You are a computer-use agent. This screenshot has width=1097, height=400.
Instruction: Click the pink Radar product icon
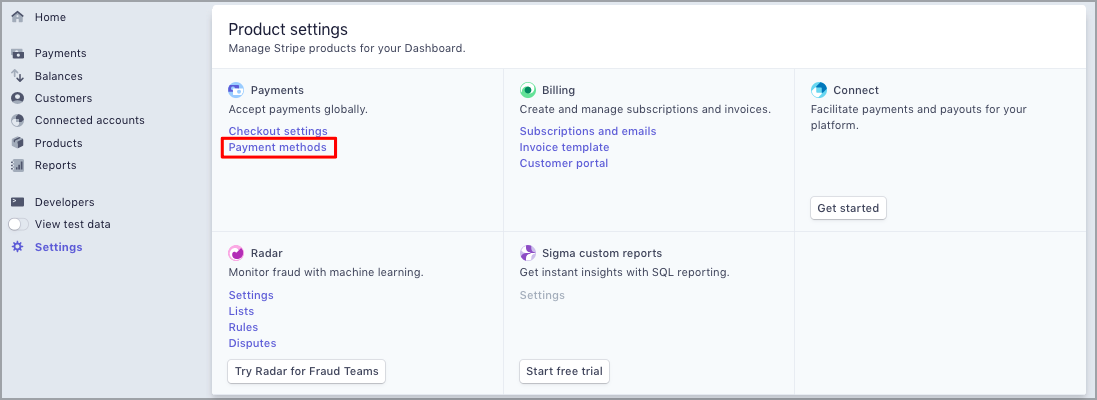(236, 253)
